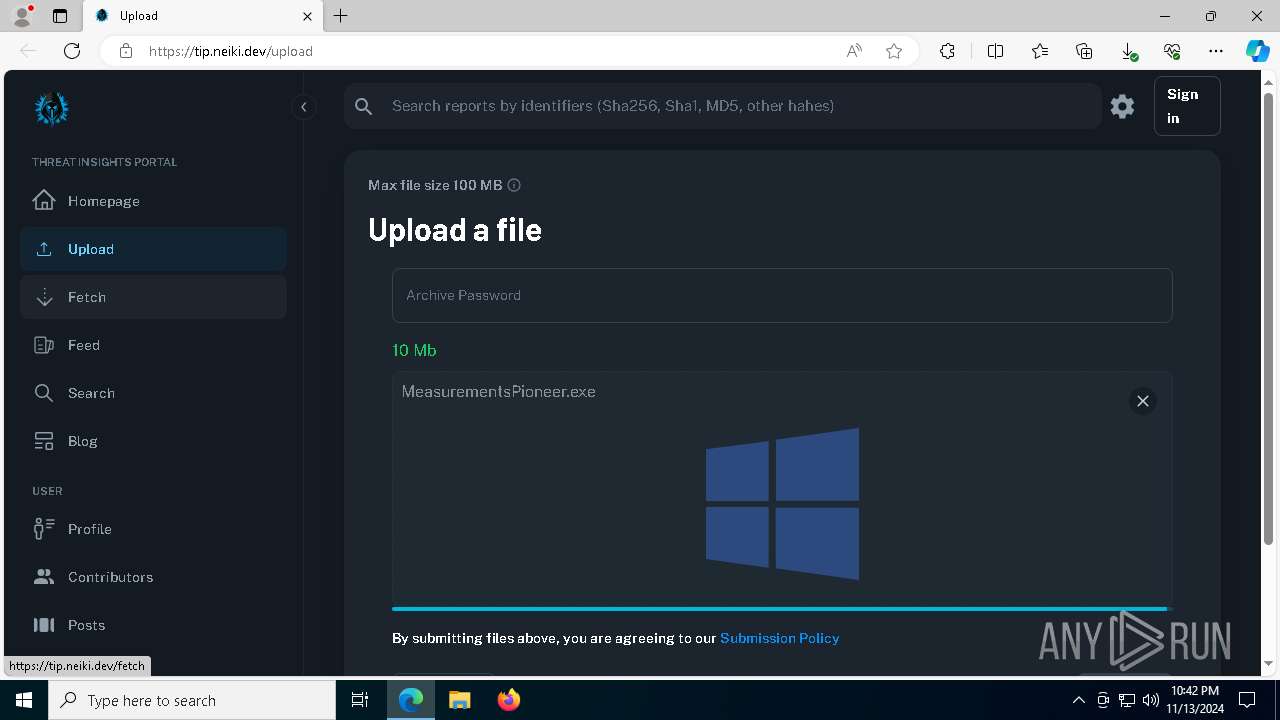Toggle split screen view
Image resolution: width=1280 pixels, height=720 pixels.
[995, 51]
